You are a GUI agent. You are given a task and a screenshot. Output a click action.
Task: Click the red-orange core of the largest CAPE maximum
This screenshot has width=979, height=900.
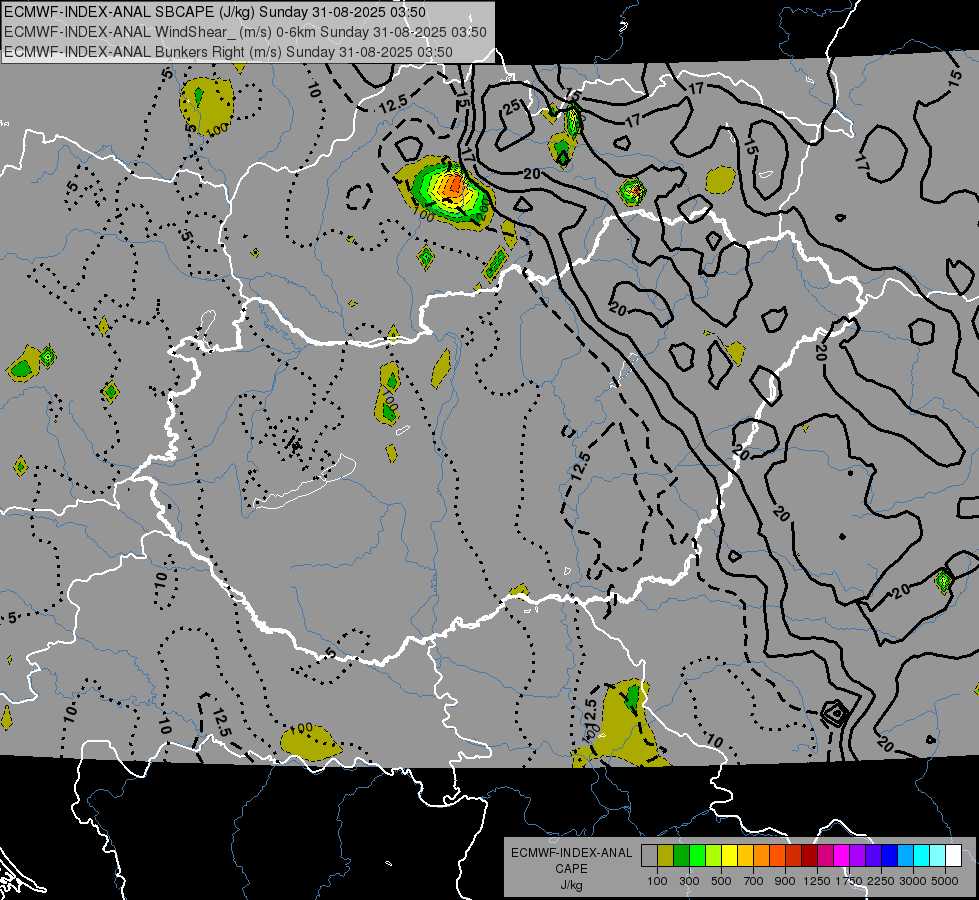point(455,184)
